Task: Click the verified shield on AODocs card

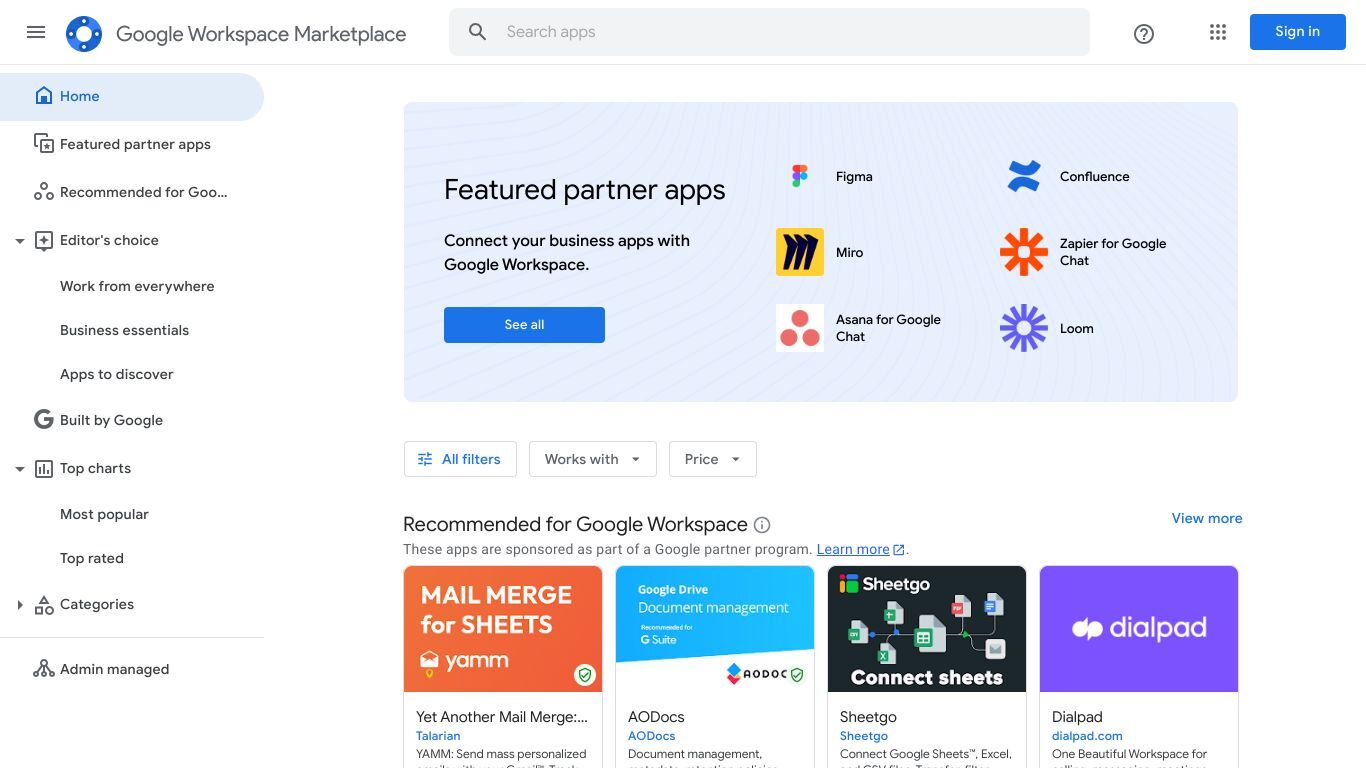Action: click(x=797, y=675)
